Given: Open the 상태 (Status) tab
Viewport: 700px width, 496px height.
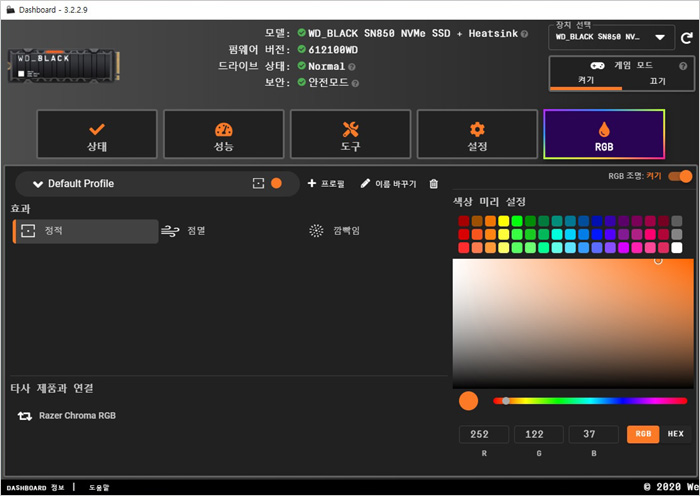Looking at the screenshot, I should 97,134.
